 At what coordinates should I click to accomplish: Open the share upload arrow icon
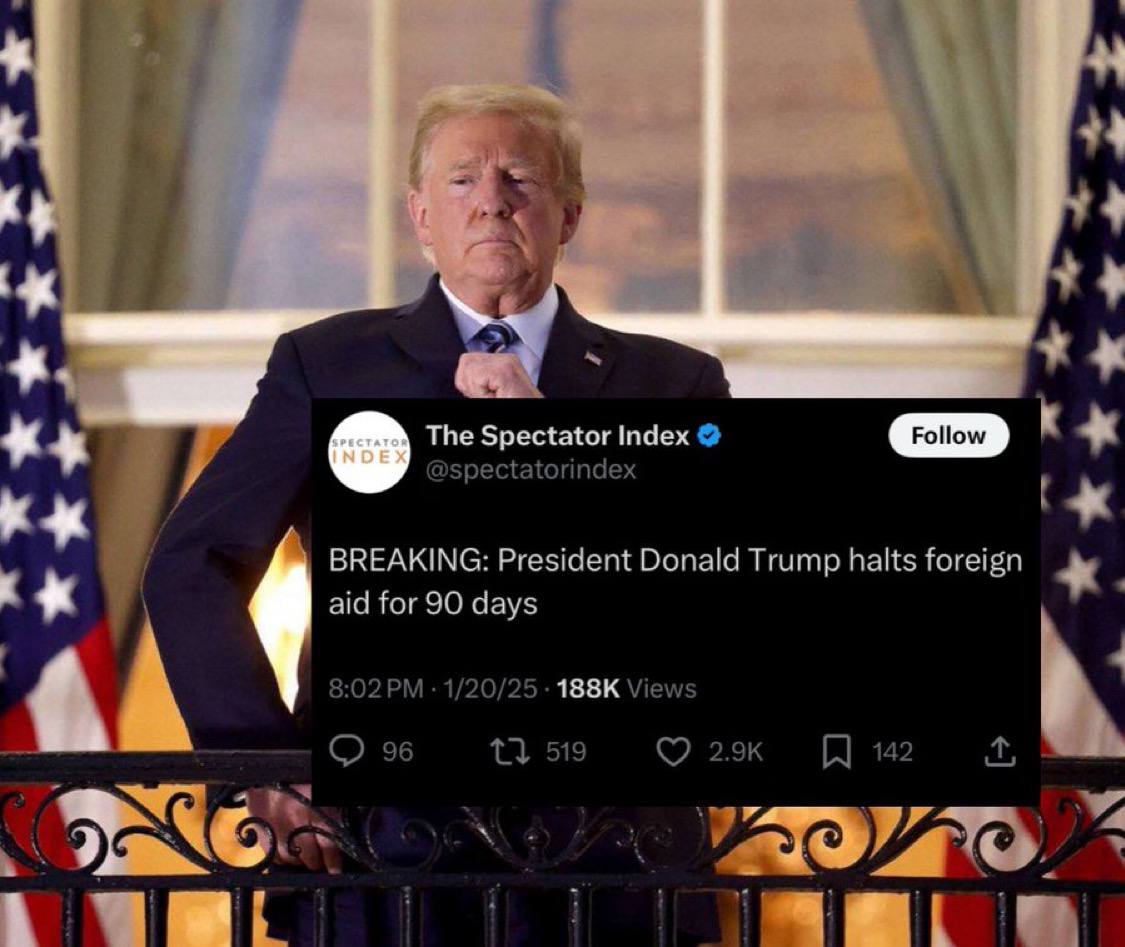pyautogui.click(x=1000, y=751)
